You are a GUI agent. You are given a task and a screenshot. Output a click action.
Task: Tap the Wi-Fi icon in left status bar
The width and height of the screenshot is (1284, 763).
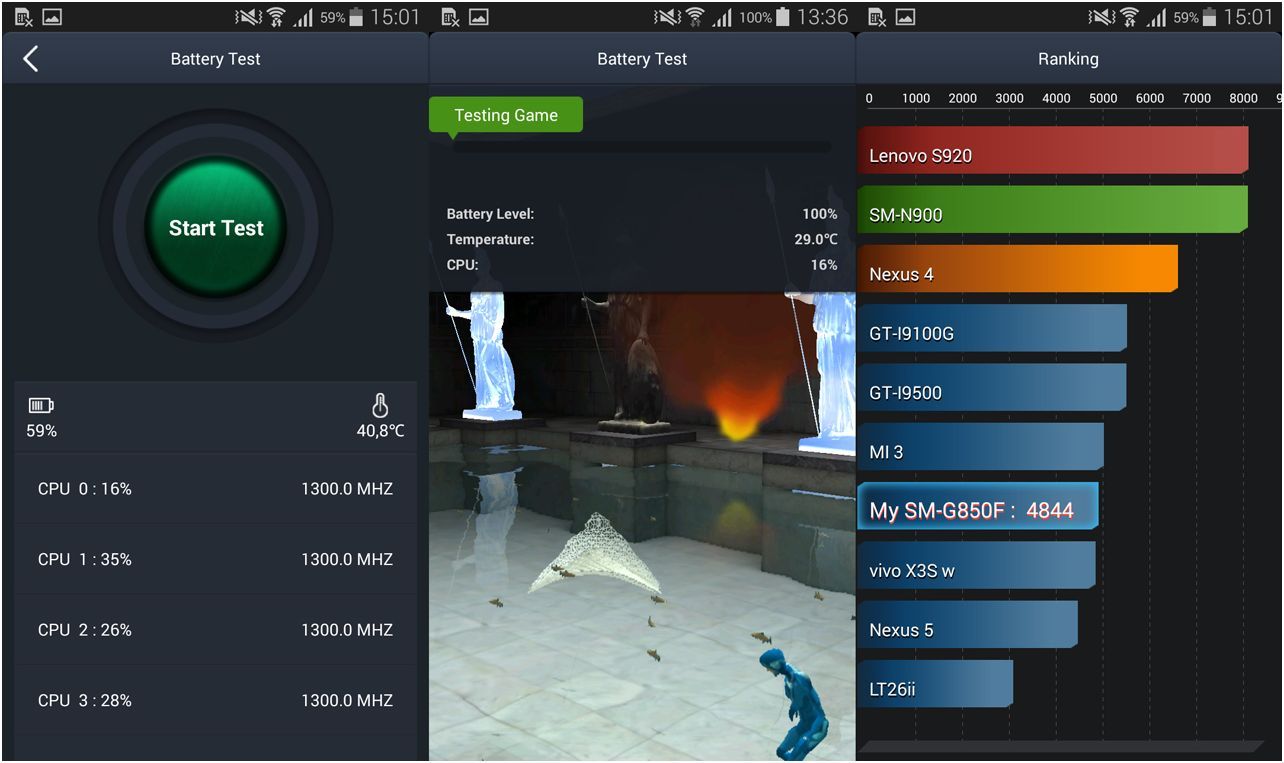point(275,17)
